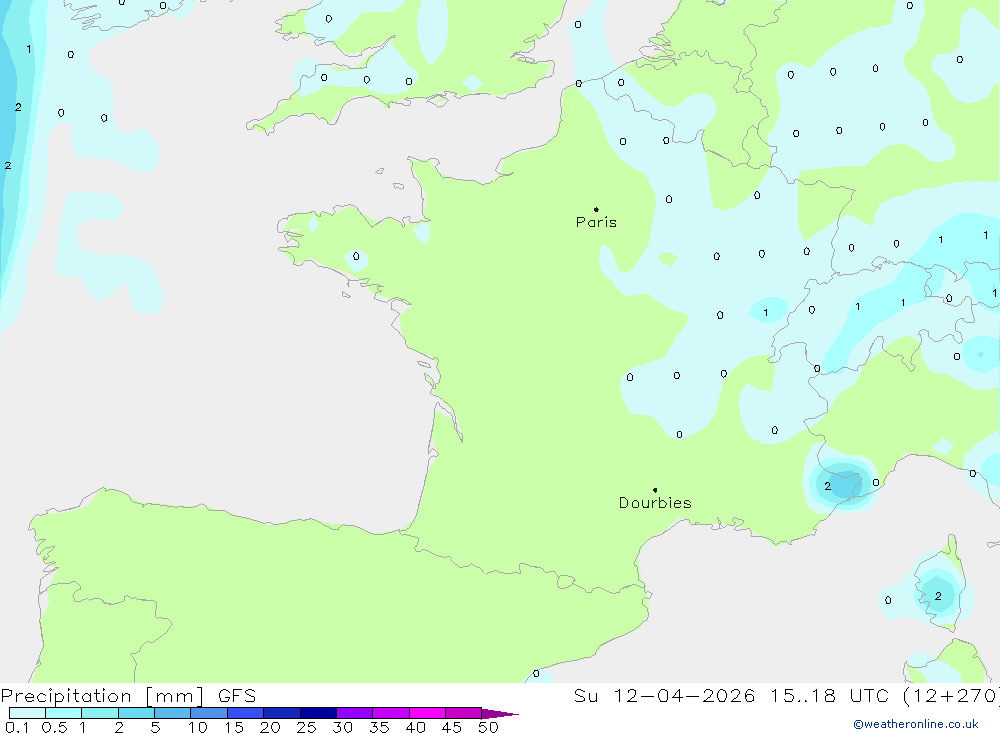Screen dimensions: 1000x733
Task: Click the GFS model name label
Action: pos(237,695)
